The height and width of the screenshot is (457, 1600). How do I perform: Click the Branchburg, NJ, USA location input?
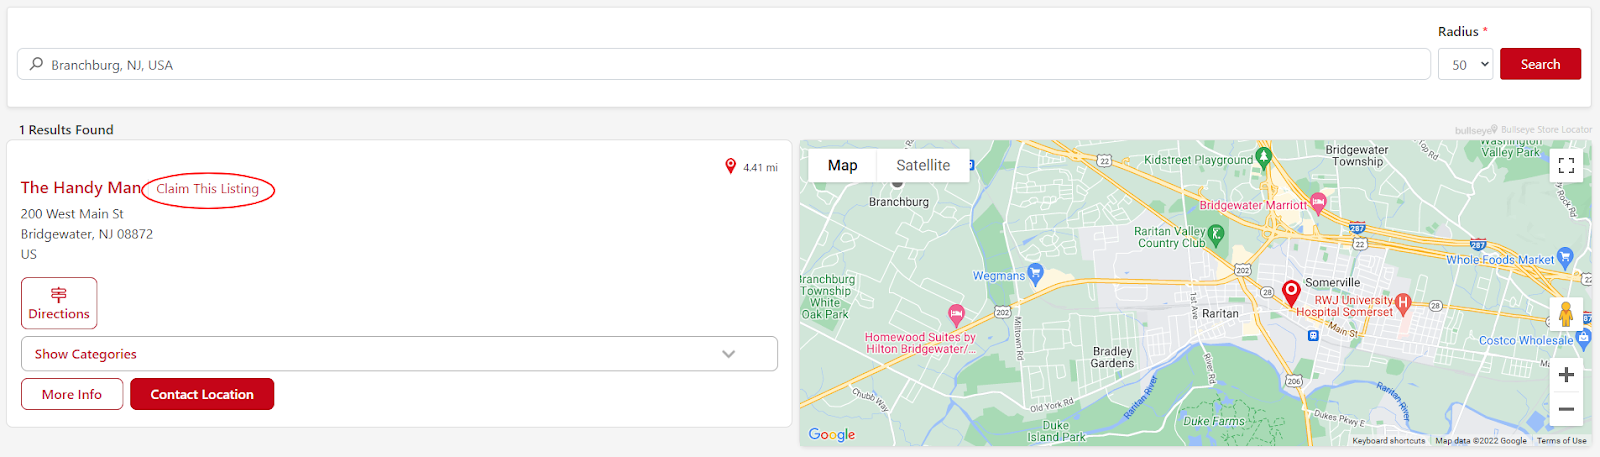point(724,64)
